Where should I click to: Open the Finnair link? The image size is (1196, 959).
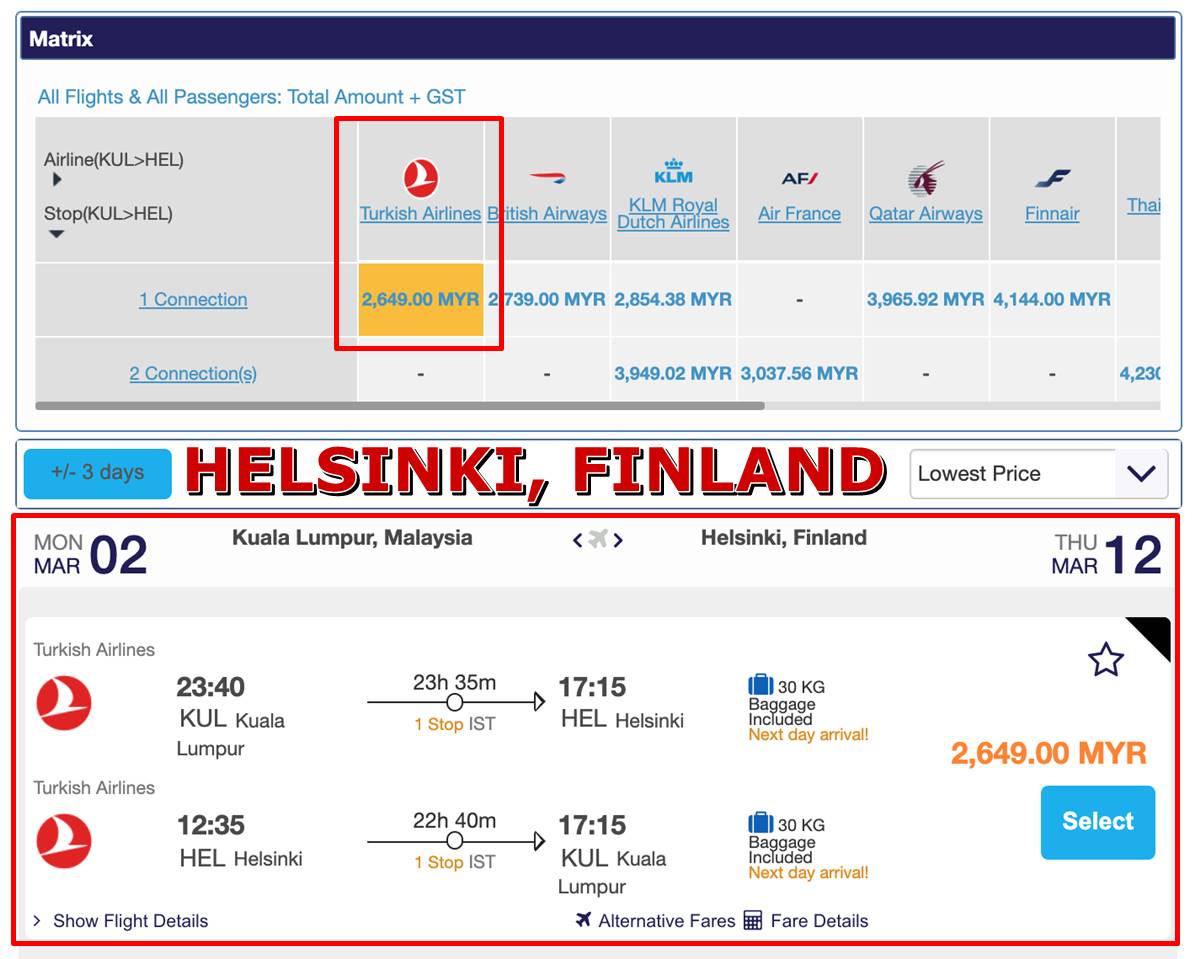[1052, 214]
